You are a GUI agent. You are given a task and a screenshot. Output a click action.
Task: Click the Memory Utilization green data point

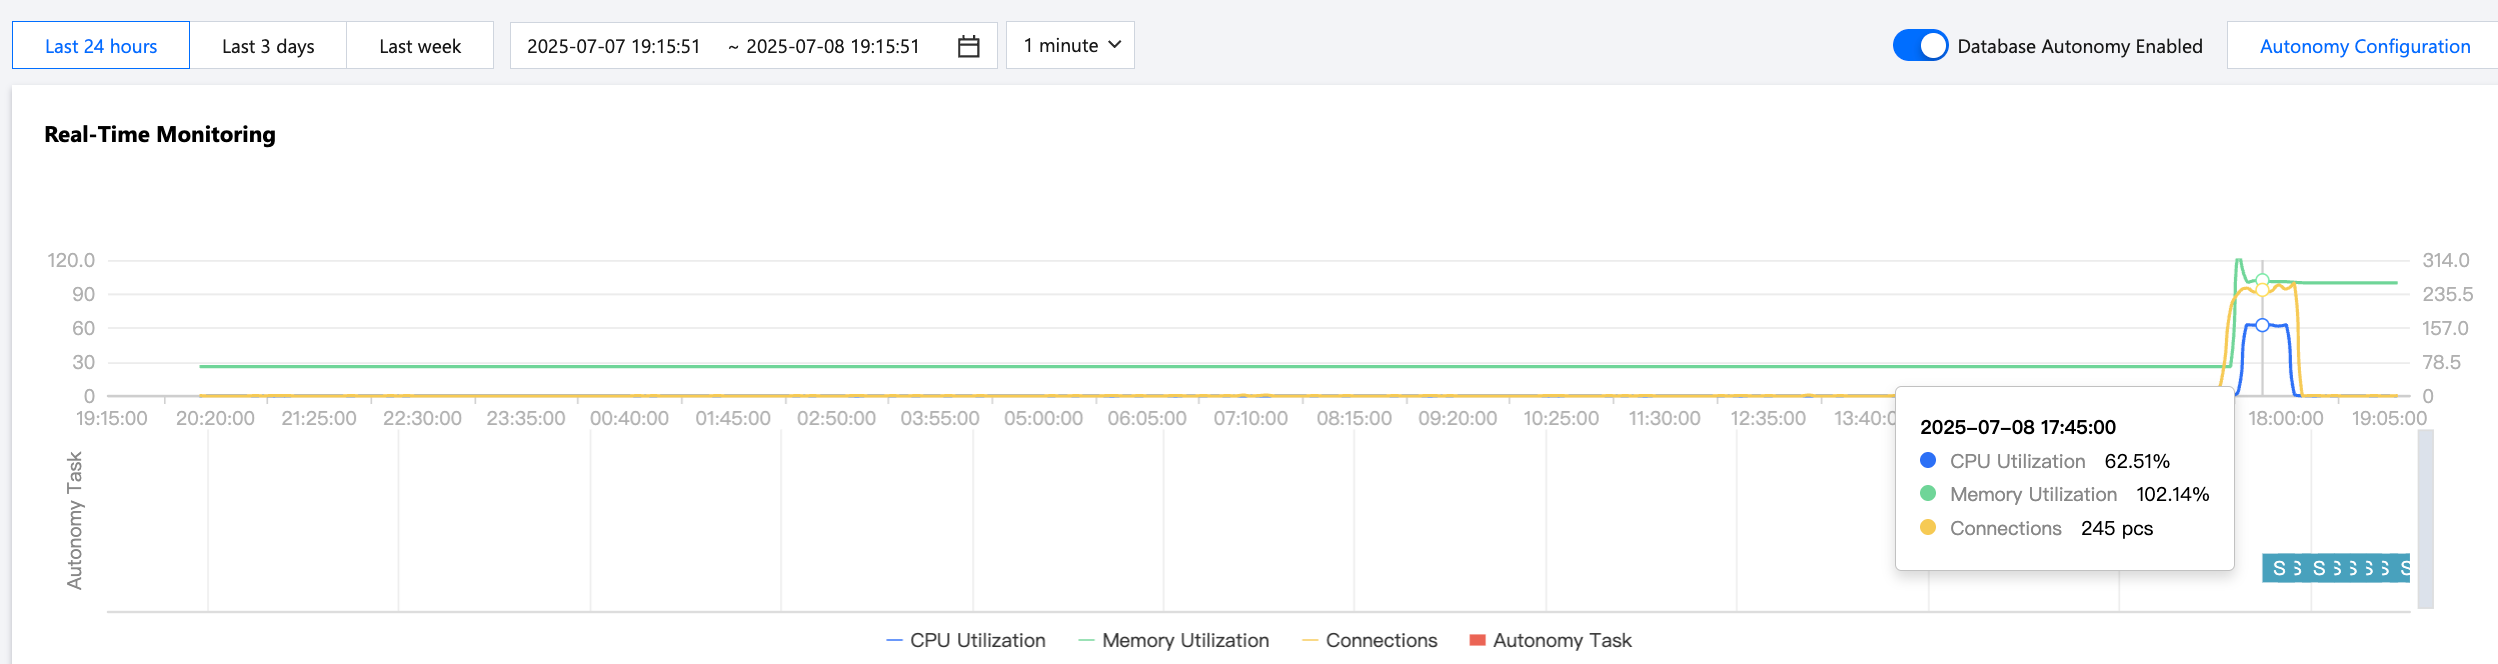tap(2262, 280)
